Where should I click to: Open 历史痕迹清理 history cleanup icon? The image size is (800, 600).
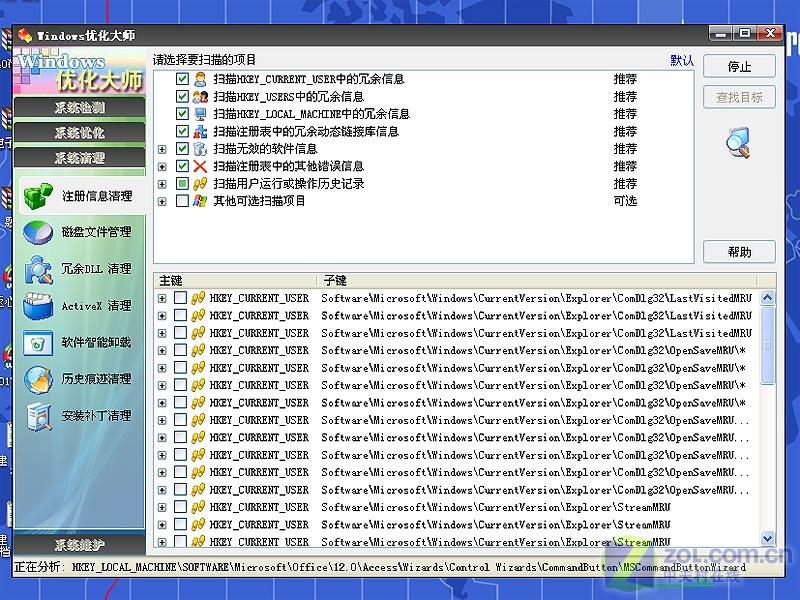point(38,380)
